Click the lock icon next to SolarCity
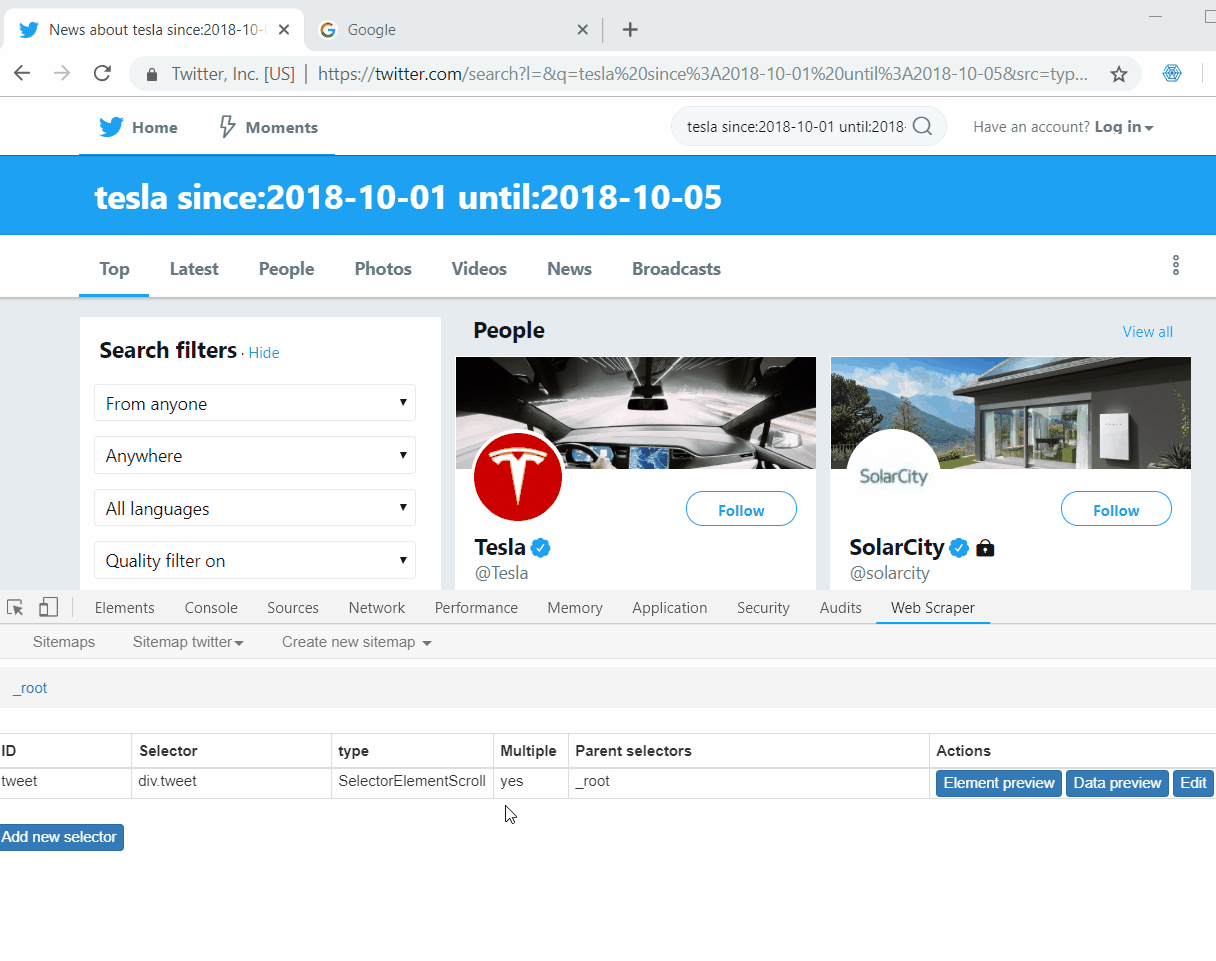This screenshot has height=961, width=1216. (985, 548)
